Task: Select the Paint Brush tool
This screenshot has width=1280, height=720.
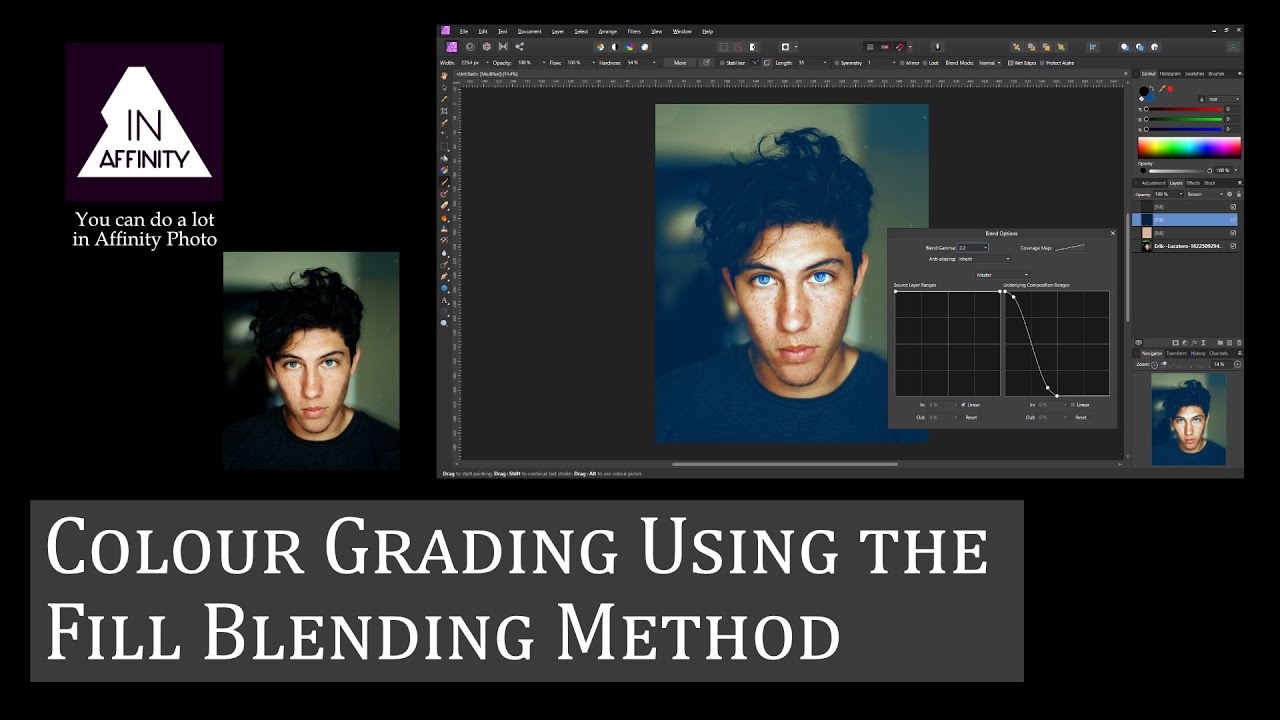Action: click(x=445, y=184)
